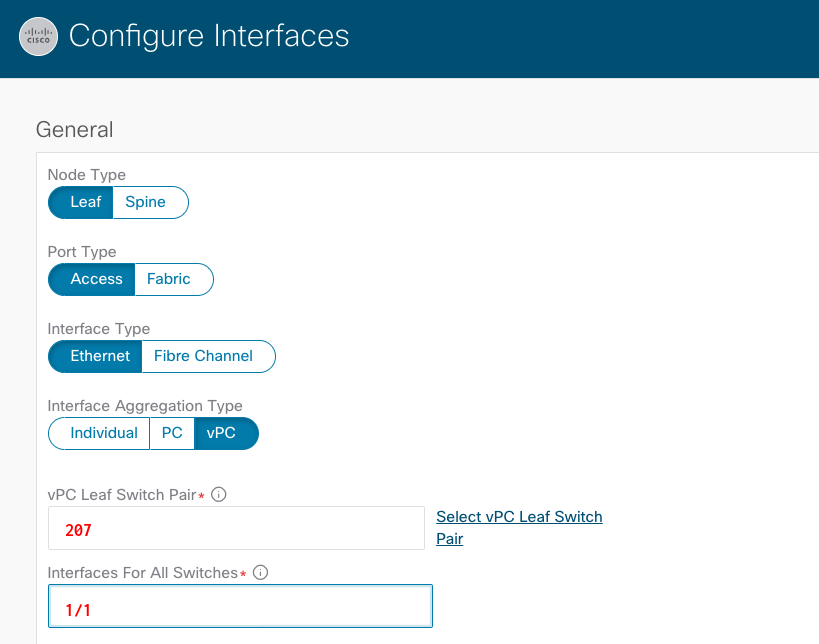Click the Interface Aggregation Type label
The image size is (819, 644).
(145, 406)
